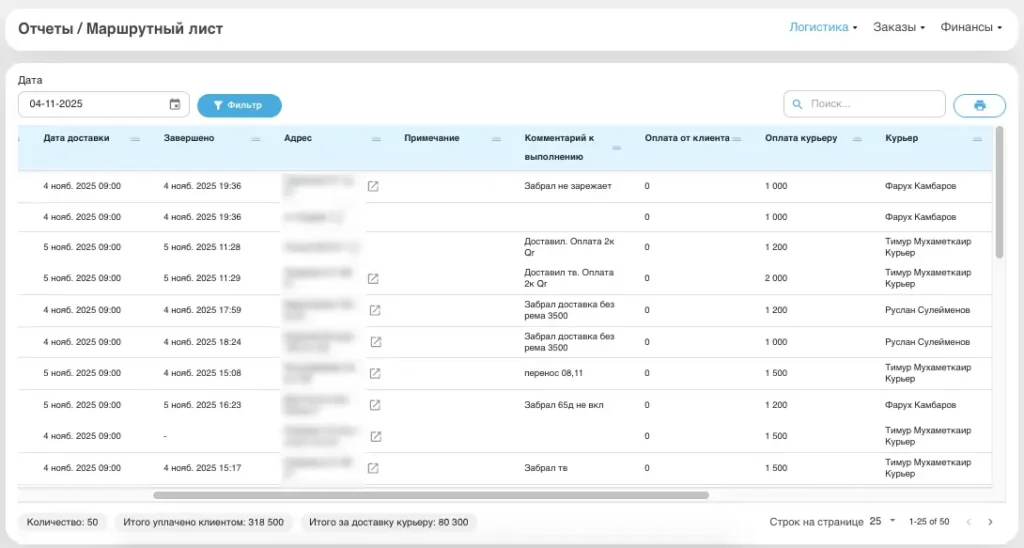1024x548 pixels.
Task: Click the printer icon button
Action: [979, 105]
